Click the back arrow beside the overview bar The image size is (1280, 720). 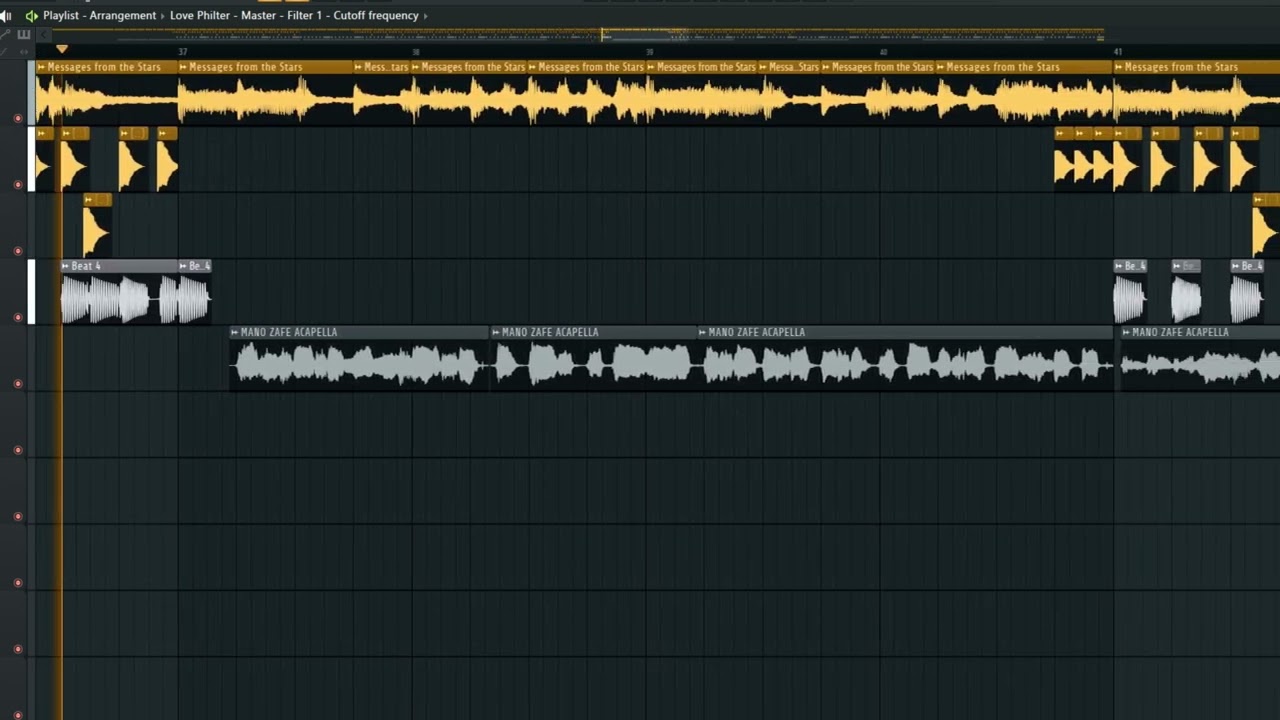pyautogui.click(x=44, y=35)
